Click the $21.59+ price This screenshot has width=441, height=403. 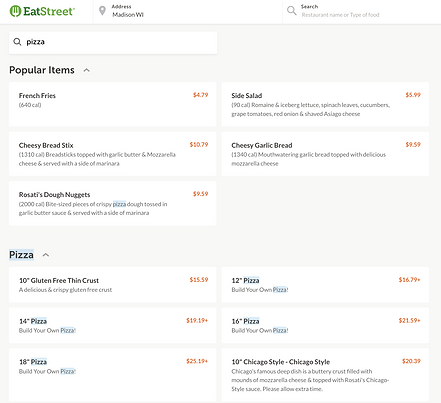tap(410, 321)
